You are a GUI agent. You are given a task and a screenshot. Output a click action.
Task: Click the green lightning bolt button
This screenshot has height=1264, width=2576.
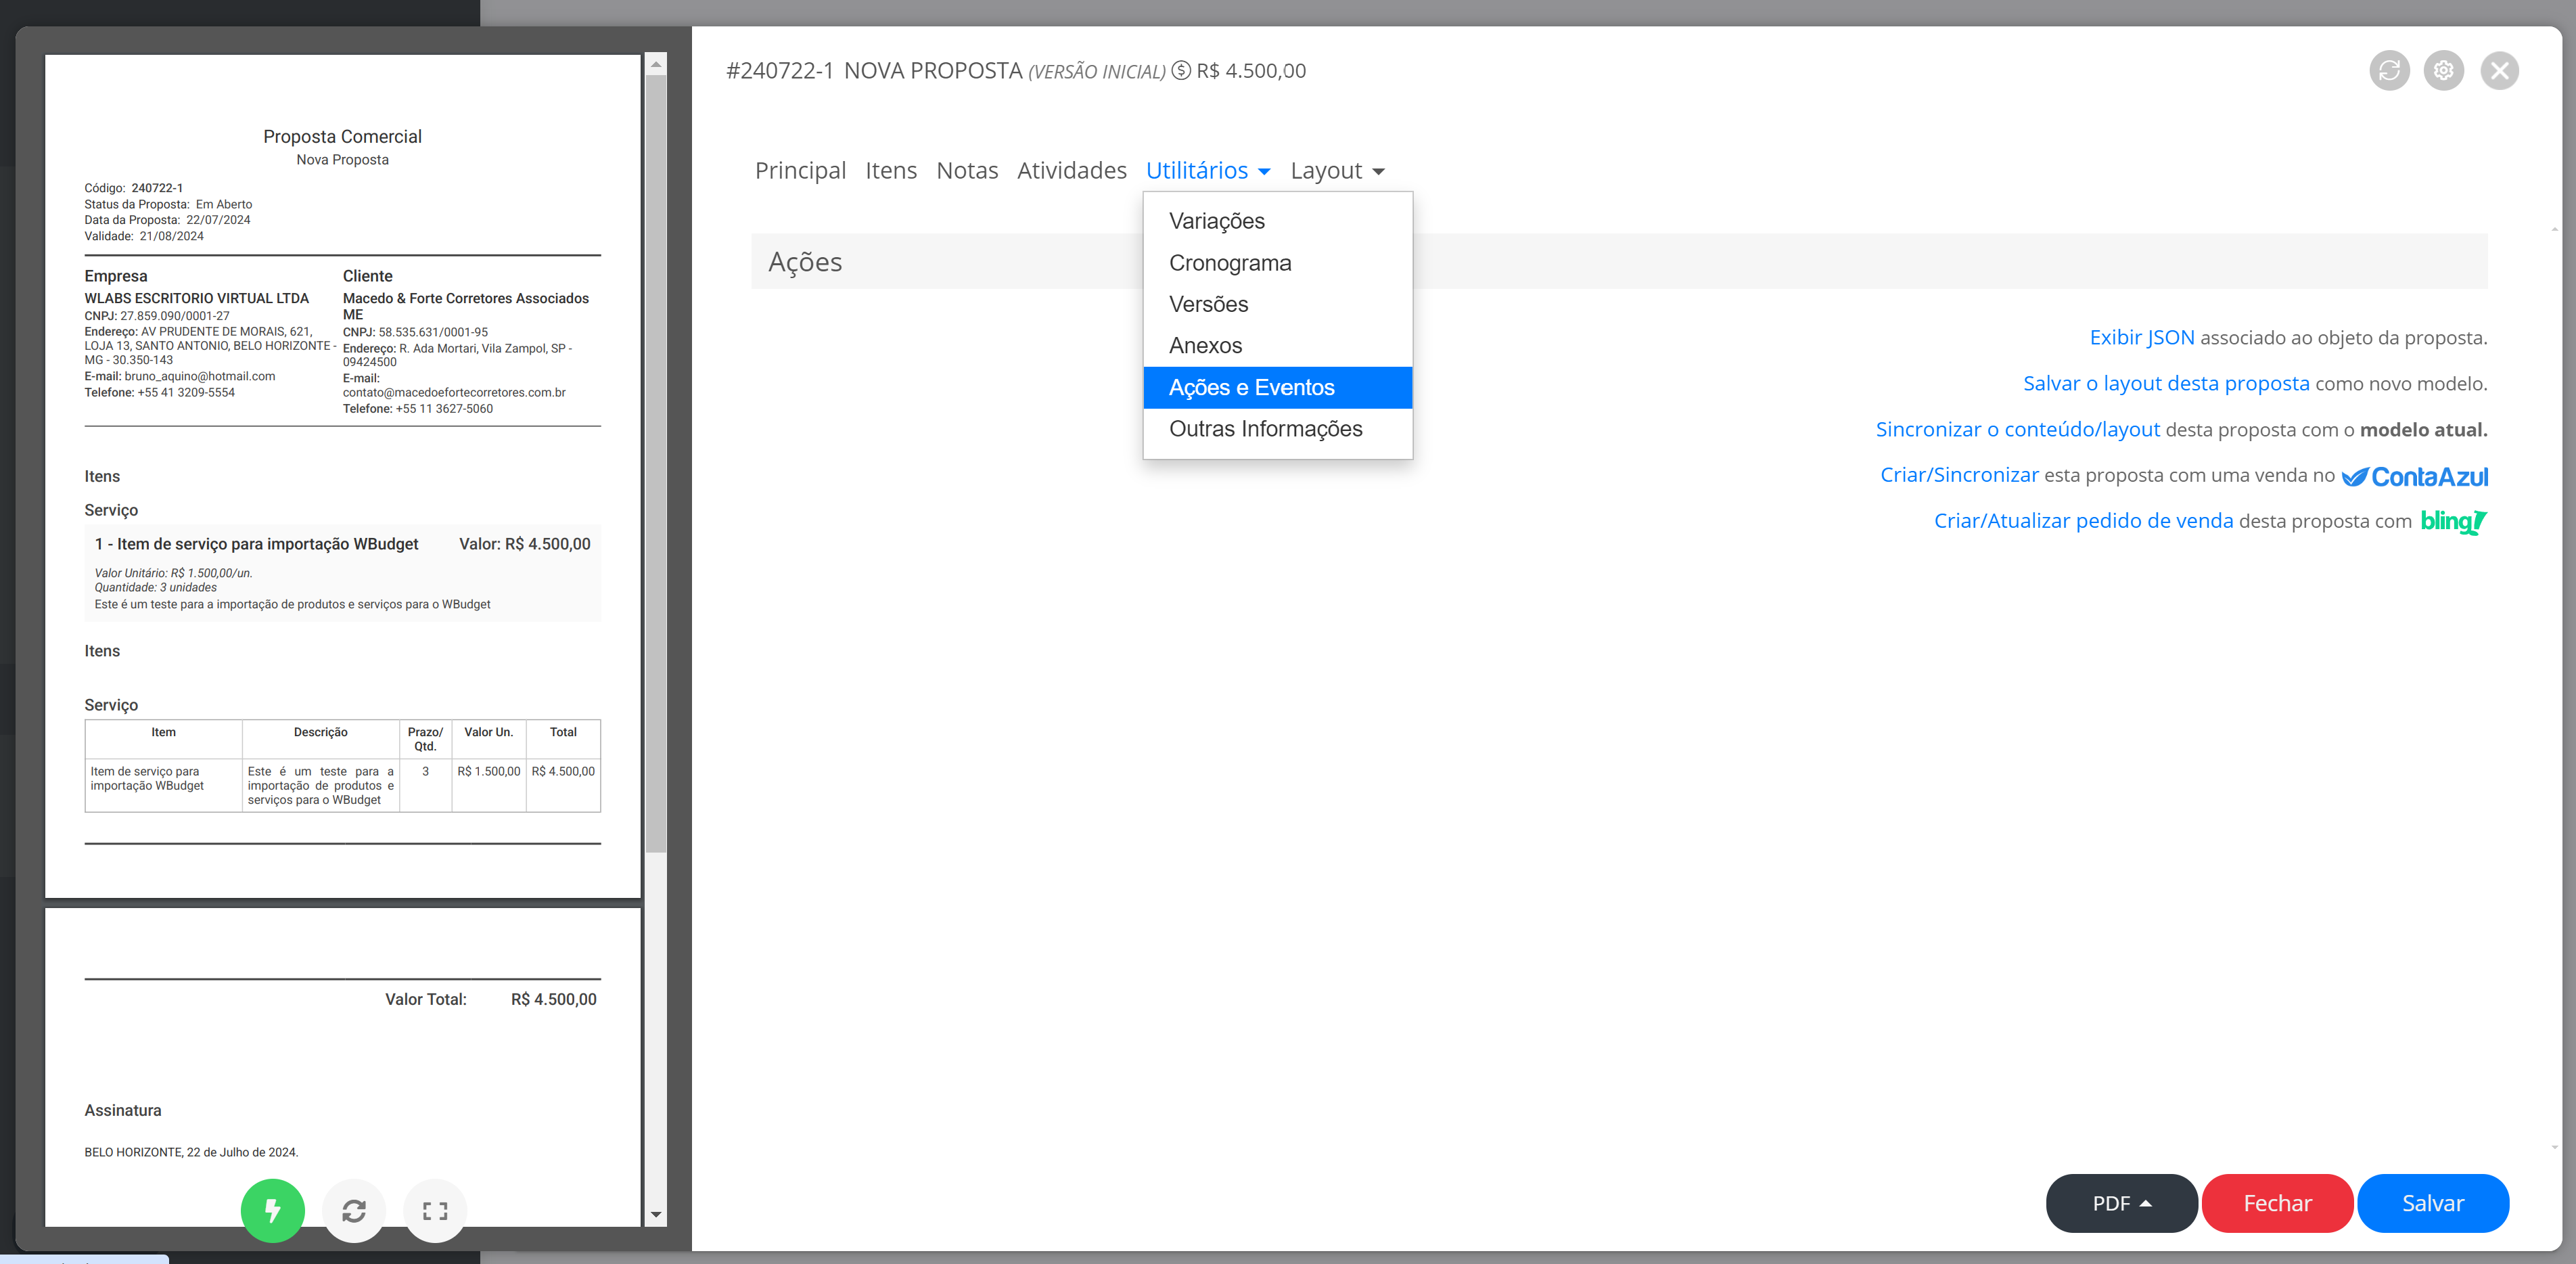[272, 1210]
